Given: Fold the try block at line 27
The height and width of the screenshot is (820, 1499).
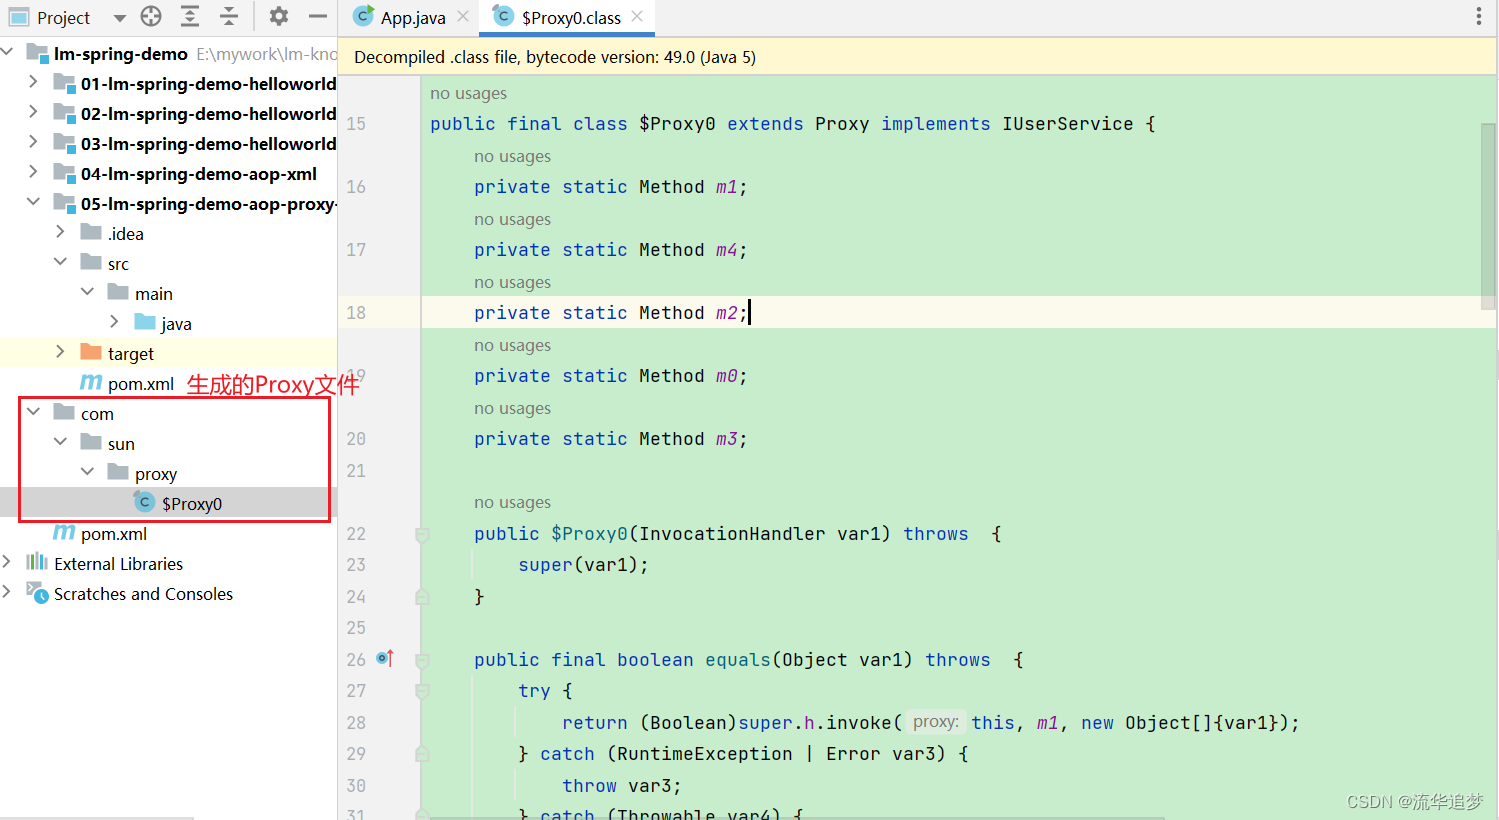Looking at the screenshot, I should coord(422,692).
